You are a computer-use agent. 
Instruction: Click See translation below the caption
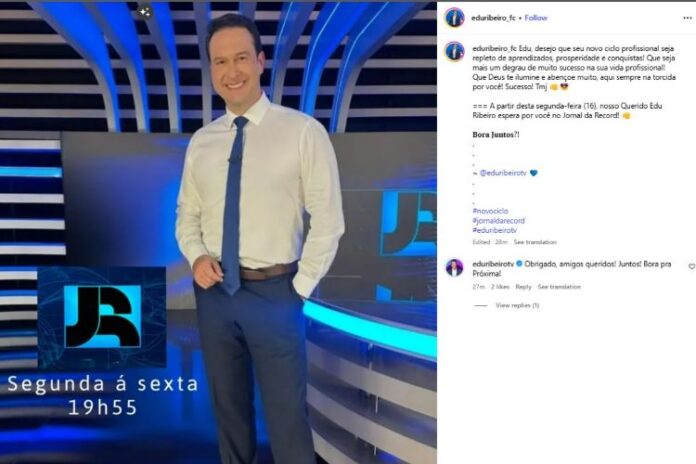[535, 242]
